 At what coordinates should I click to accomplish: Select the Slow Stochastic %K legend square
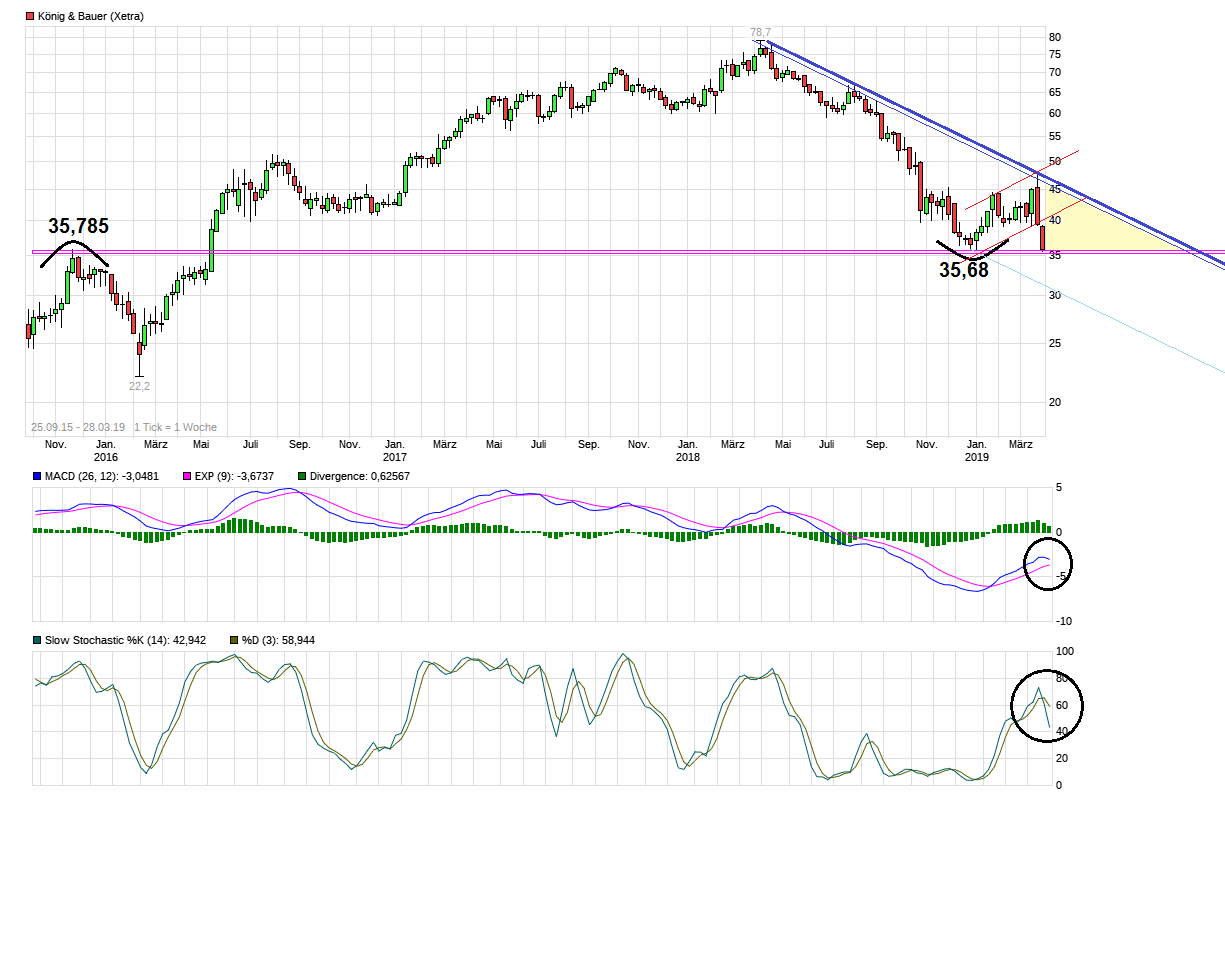[x=37, y=640]
